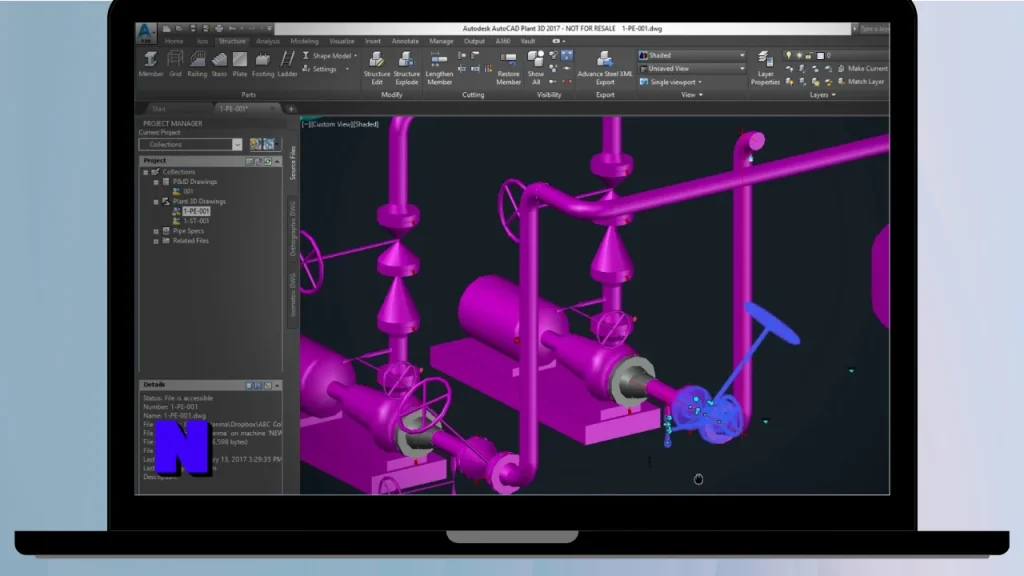The image size is (1024, 576).
Task: Select the Ladder tool
Action: [x=287, y=64]
